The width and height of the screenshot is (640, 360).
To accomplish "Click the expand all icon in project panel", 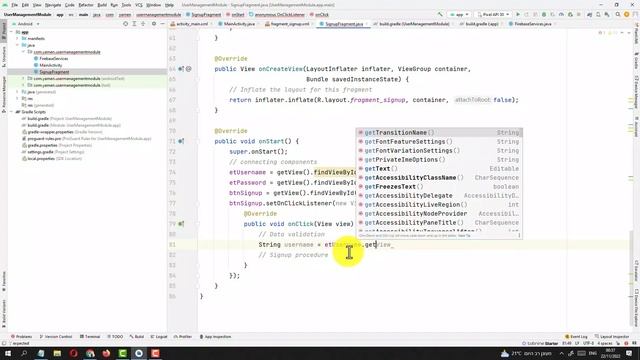I will click(134, 24).
